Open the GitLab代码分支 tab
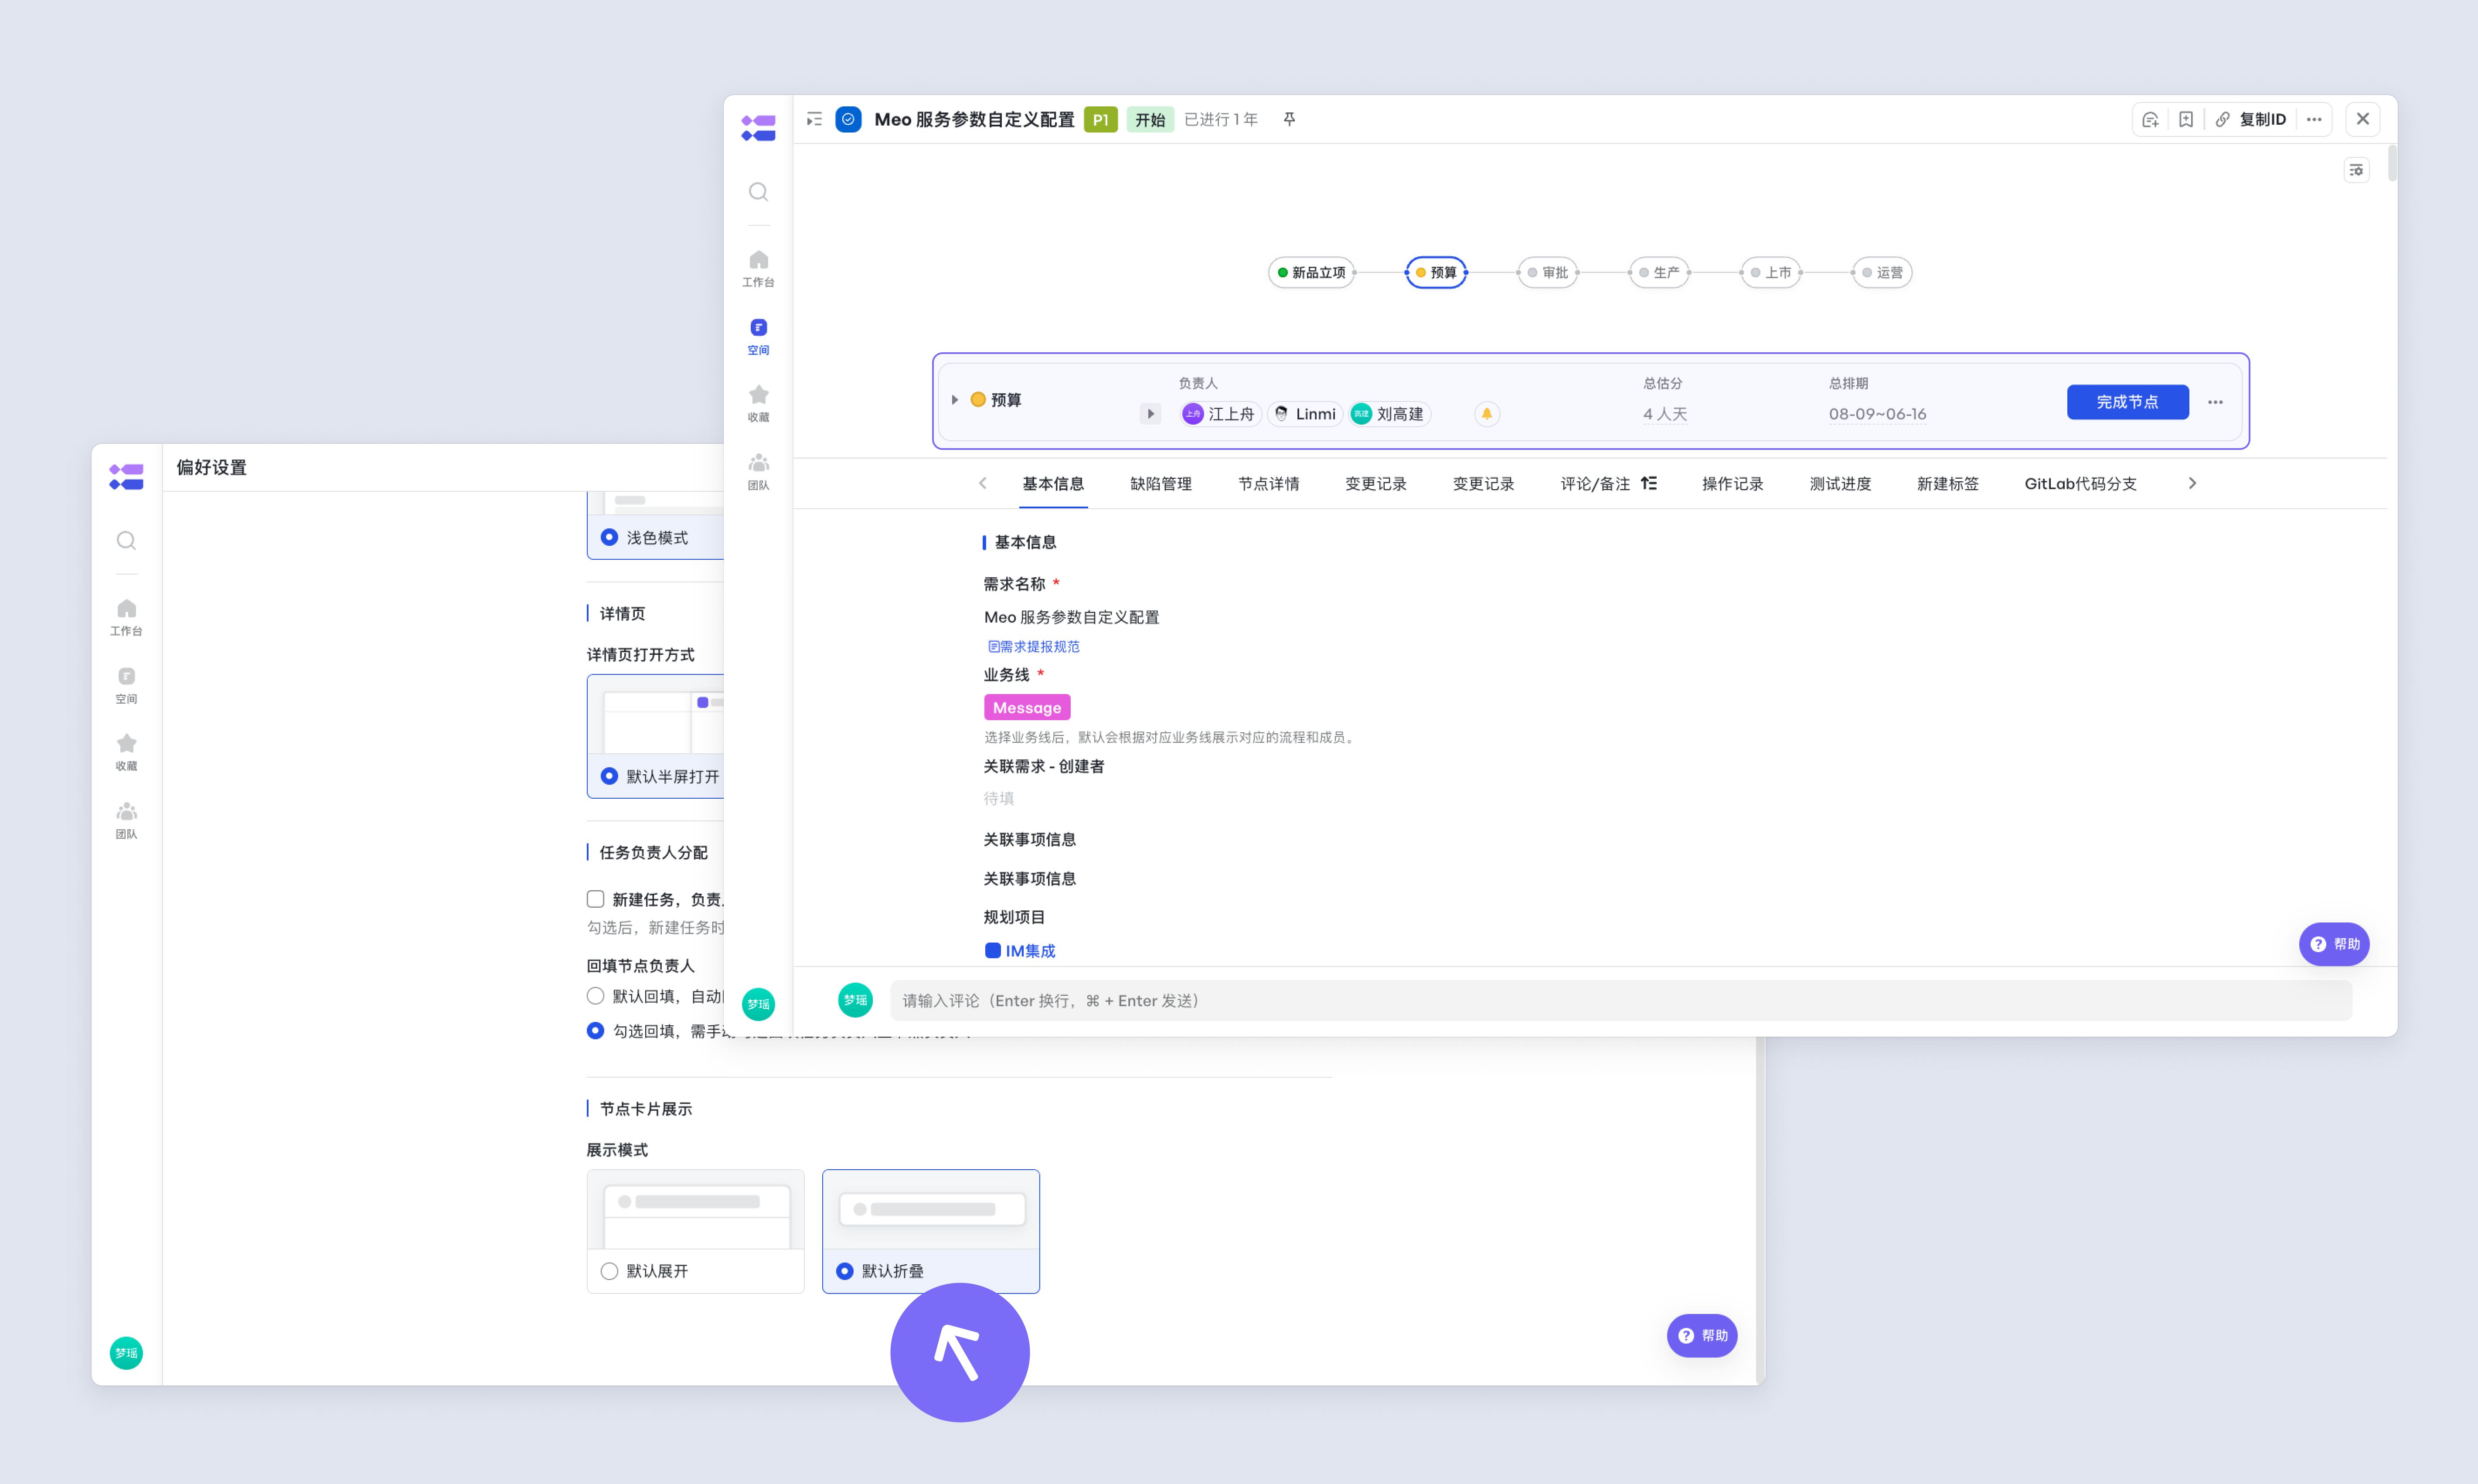The width and height of the screenshot is (2478, 1484). tap(2081, 483)
